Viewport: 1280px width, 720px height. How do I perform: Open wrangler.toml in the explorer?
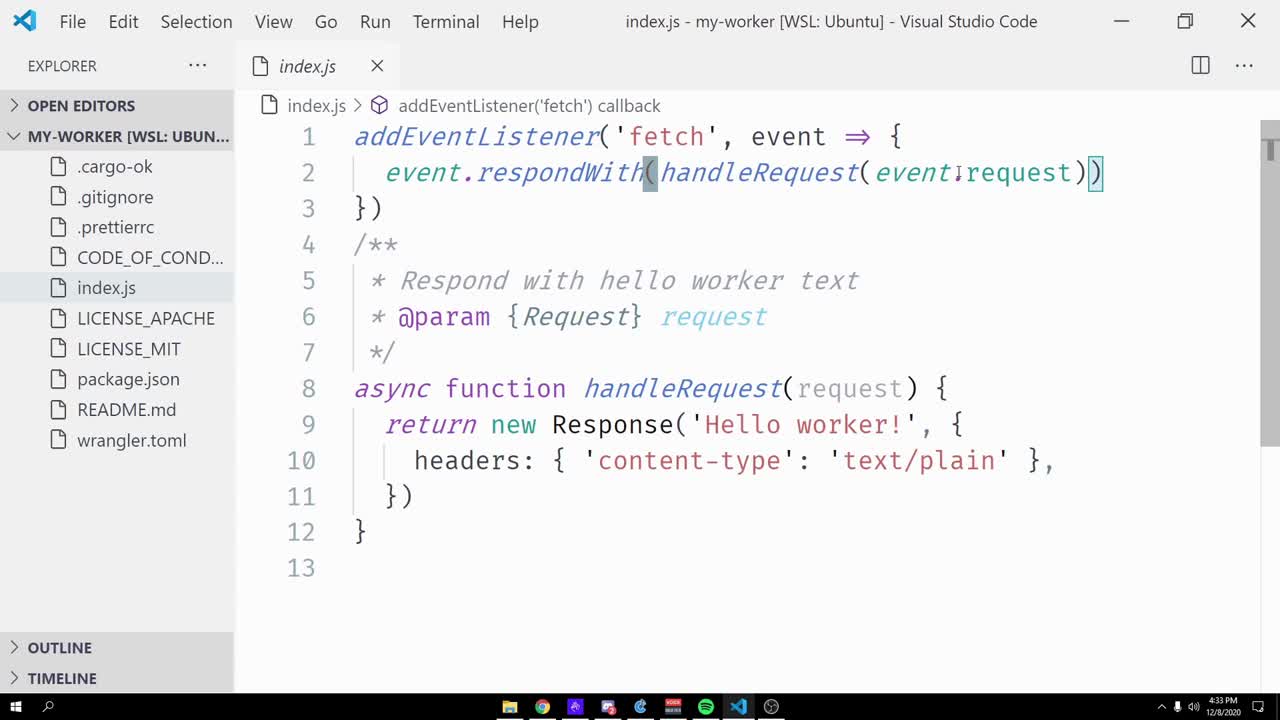point(131,440)
